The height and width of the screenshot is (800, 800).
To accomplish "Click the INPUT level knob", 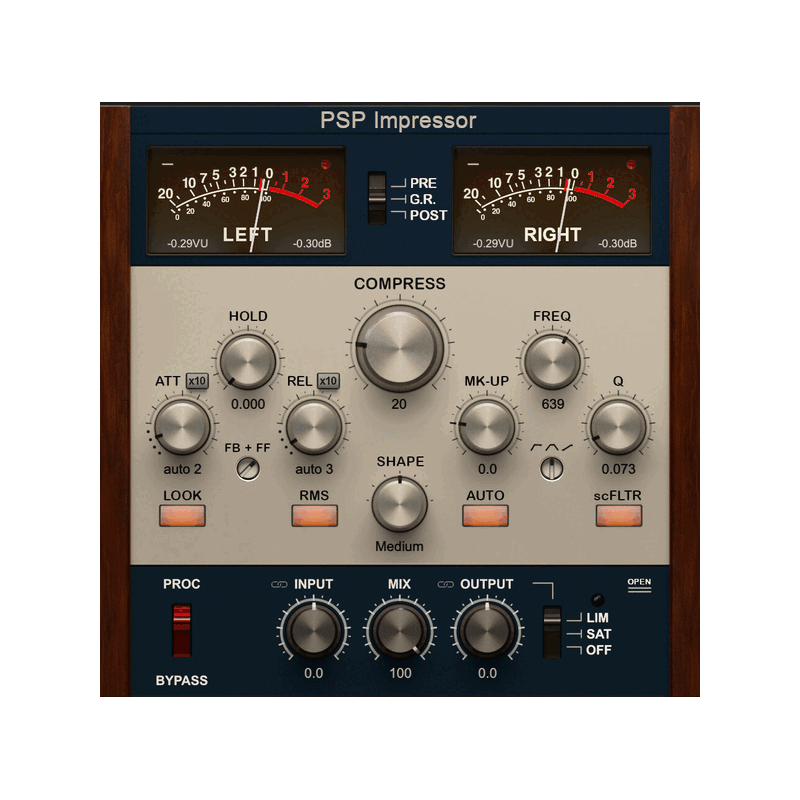I will pyautogui.click(x=313, y=630).
